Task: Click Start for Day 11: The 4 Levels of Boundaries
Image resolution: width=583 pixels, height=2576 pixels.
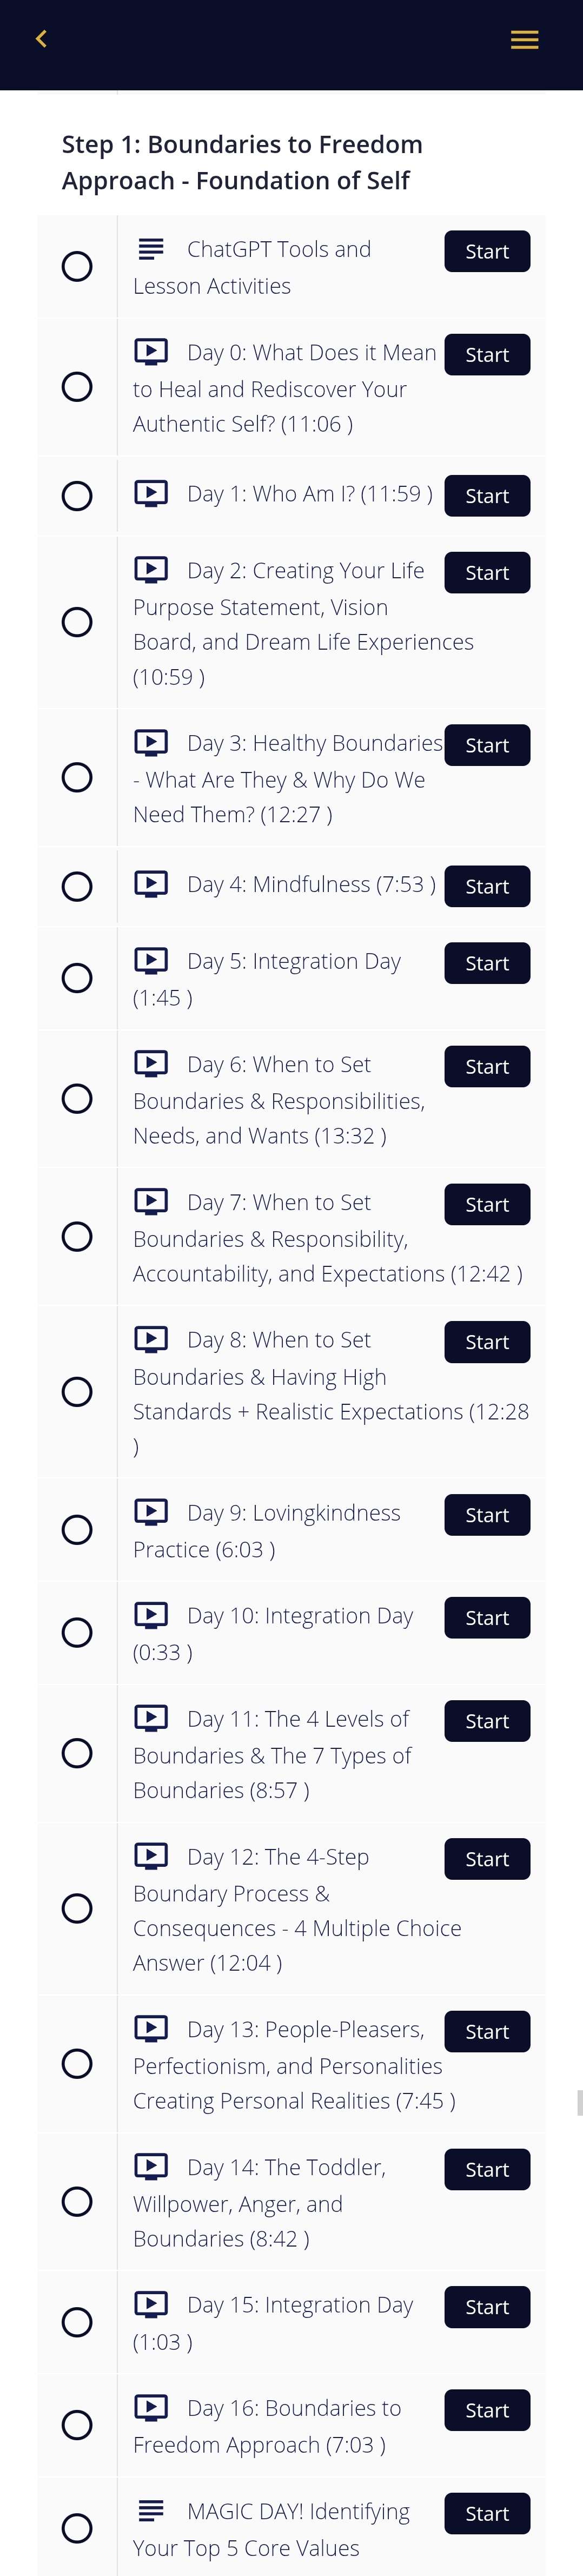Action: (x=487, y=1721)
